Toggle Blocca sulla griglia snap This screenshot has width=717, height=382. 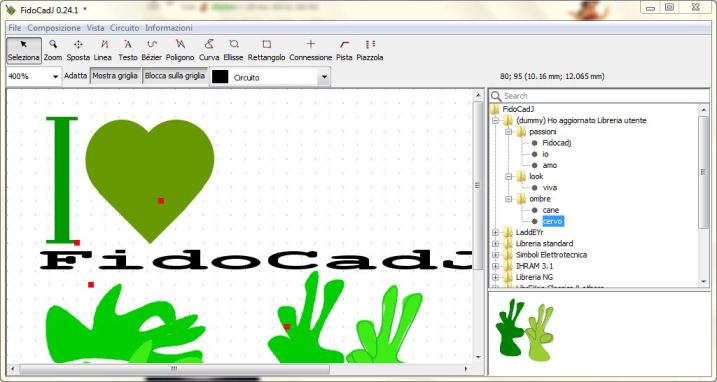[x=175, y=76]
